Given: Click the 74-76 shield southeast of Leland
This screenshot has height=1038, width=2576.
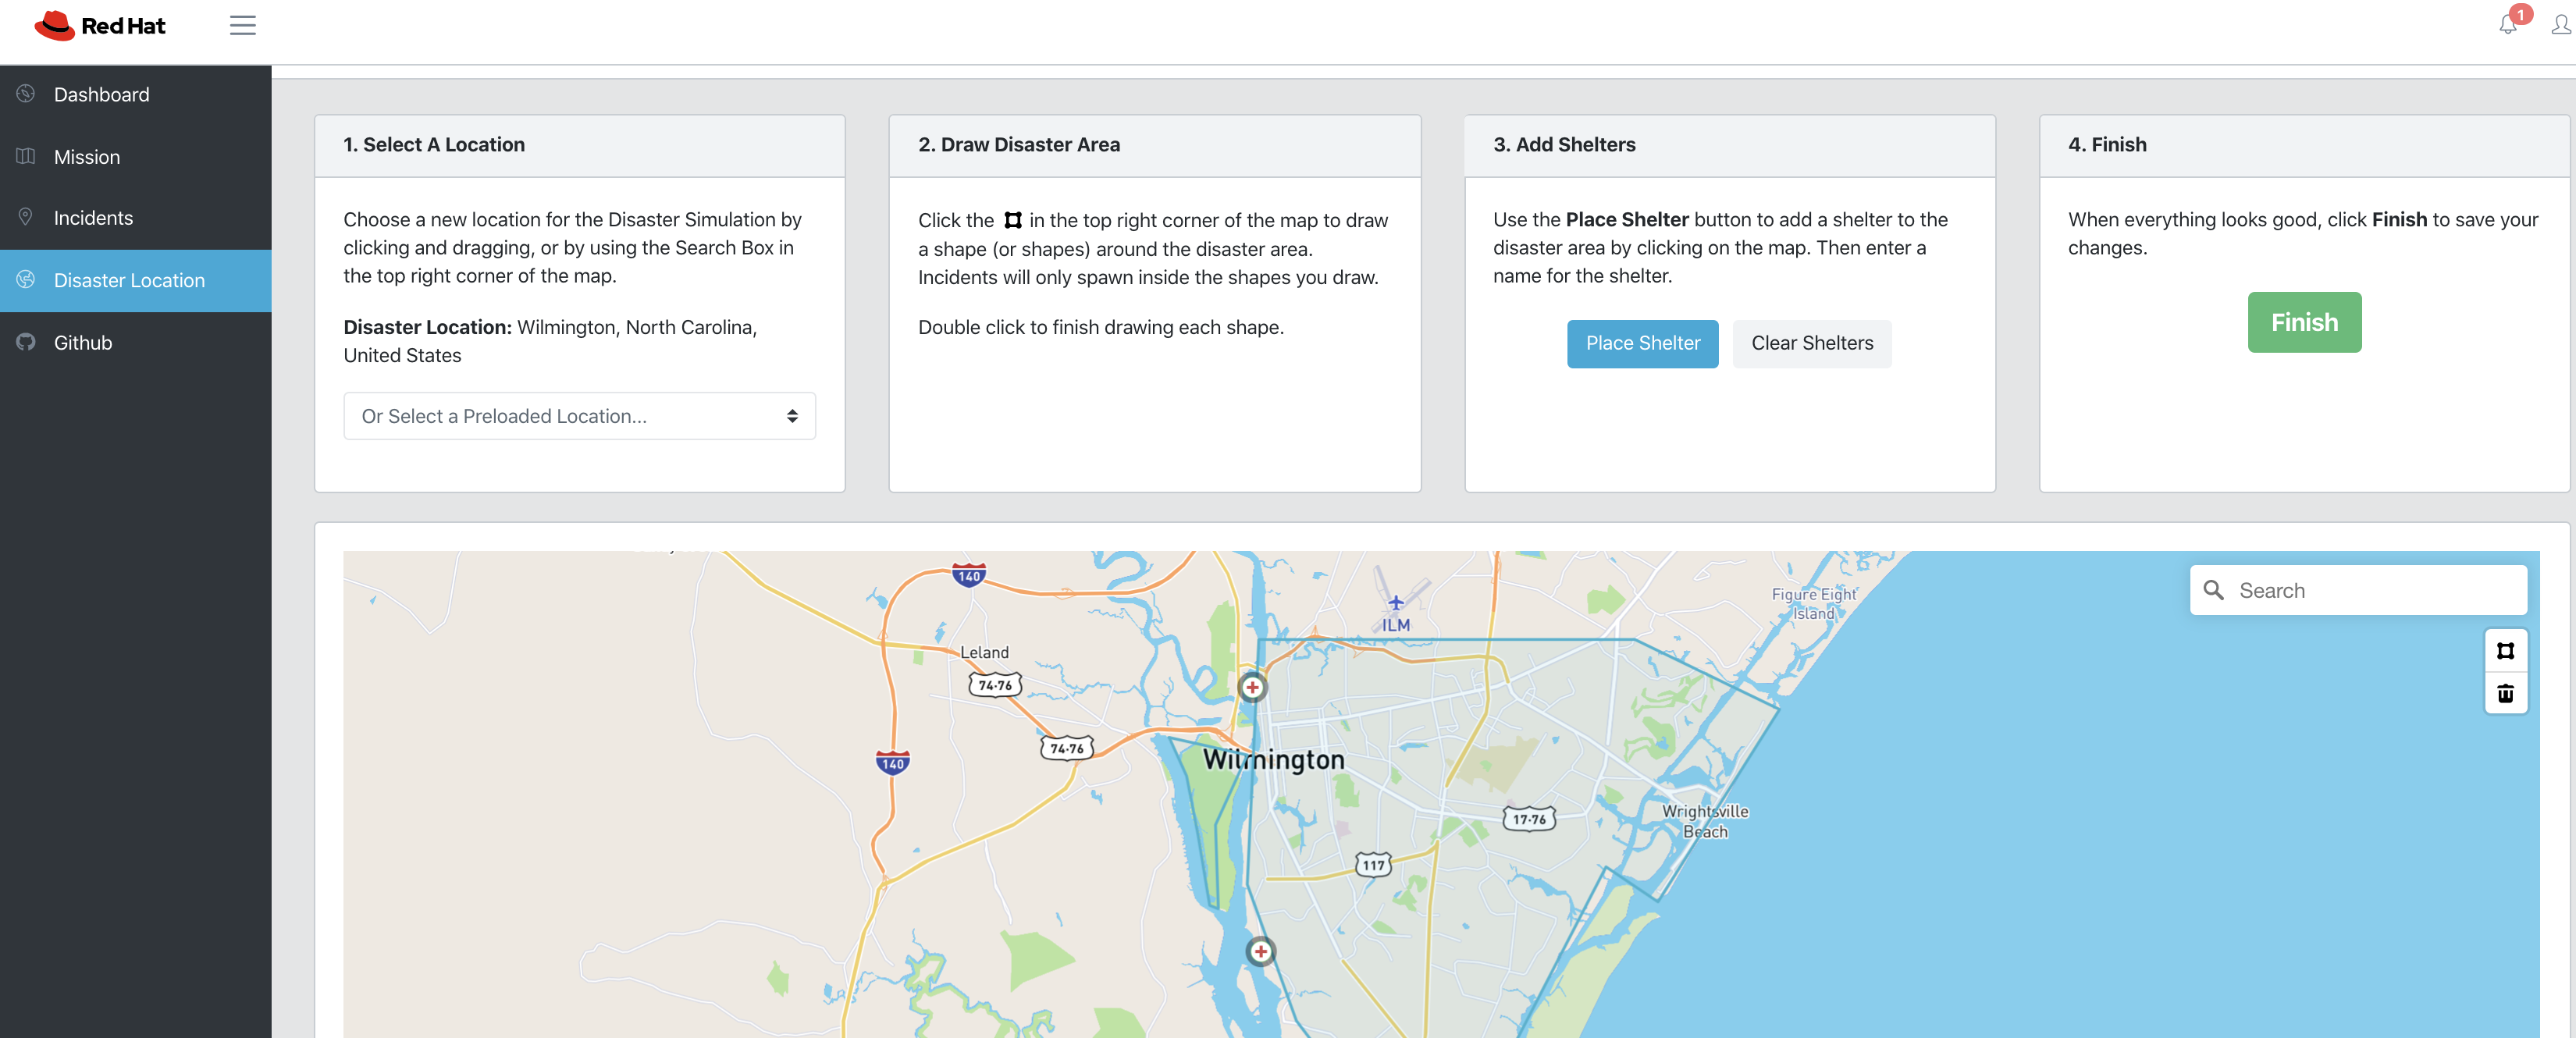Looking at the screenshot, I should point(1067,748).
